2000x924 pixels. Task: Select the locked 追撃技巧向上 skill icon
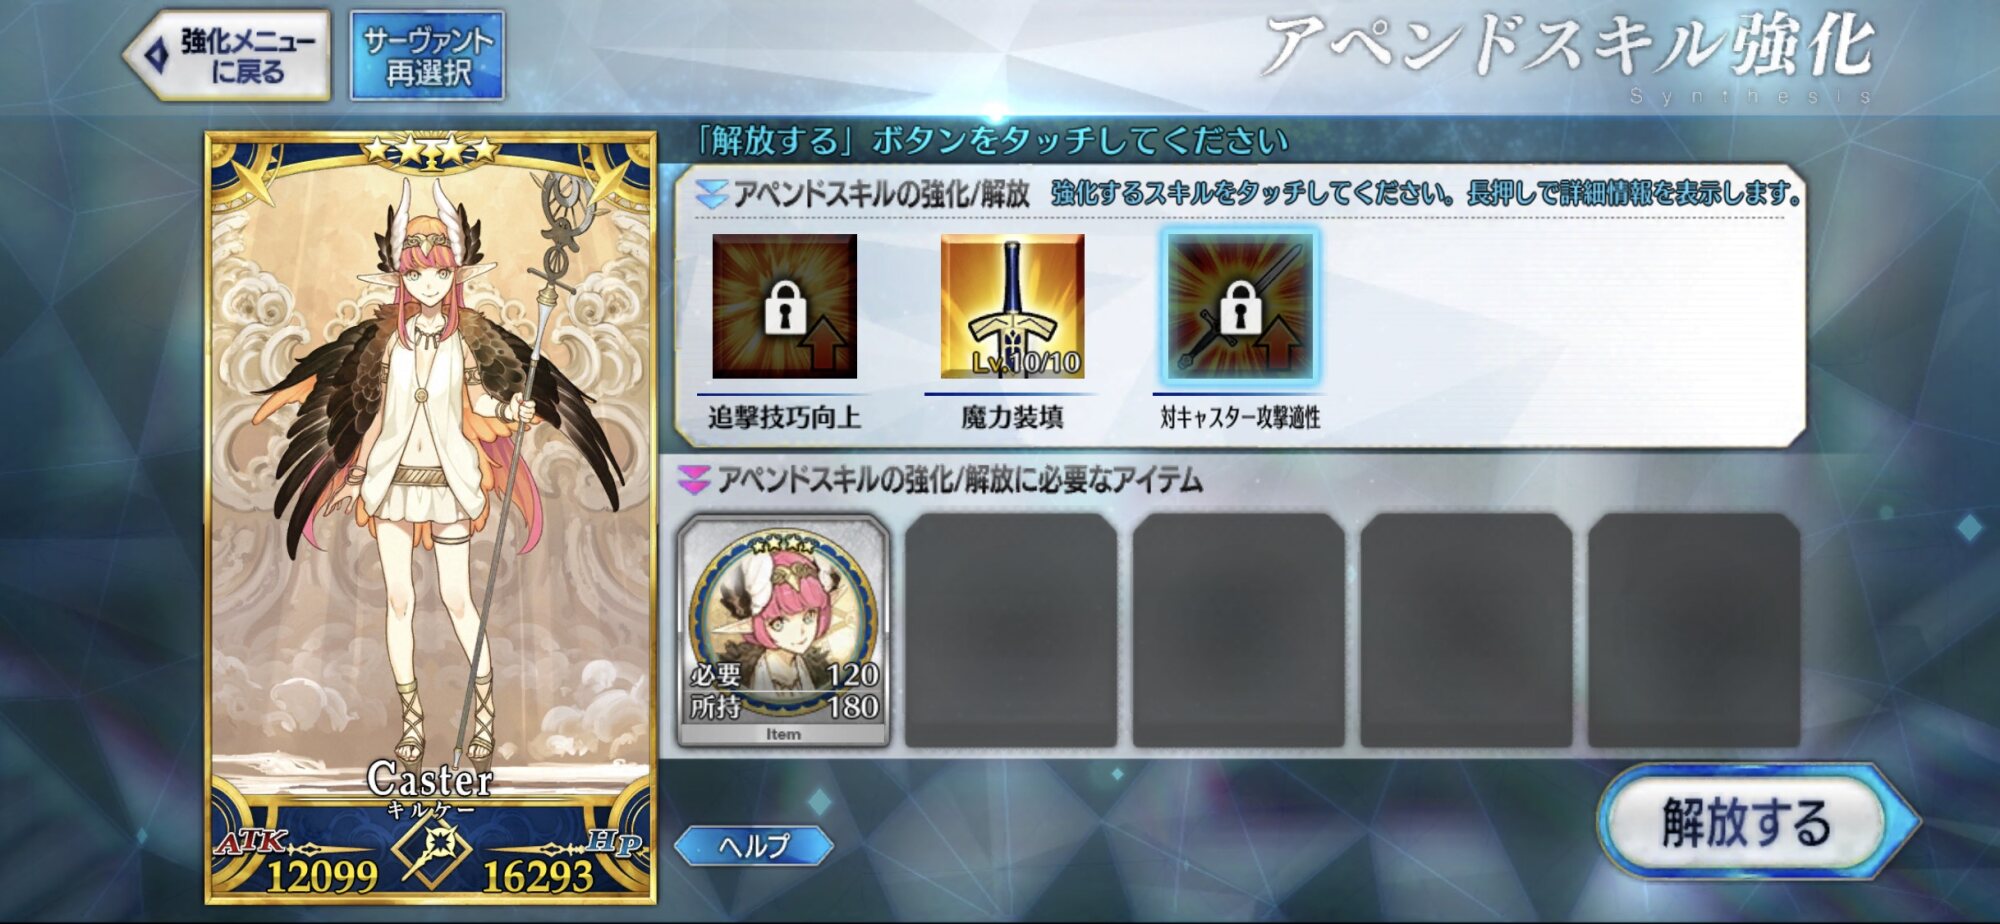tap(784, 306)
